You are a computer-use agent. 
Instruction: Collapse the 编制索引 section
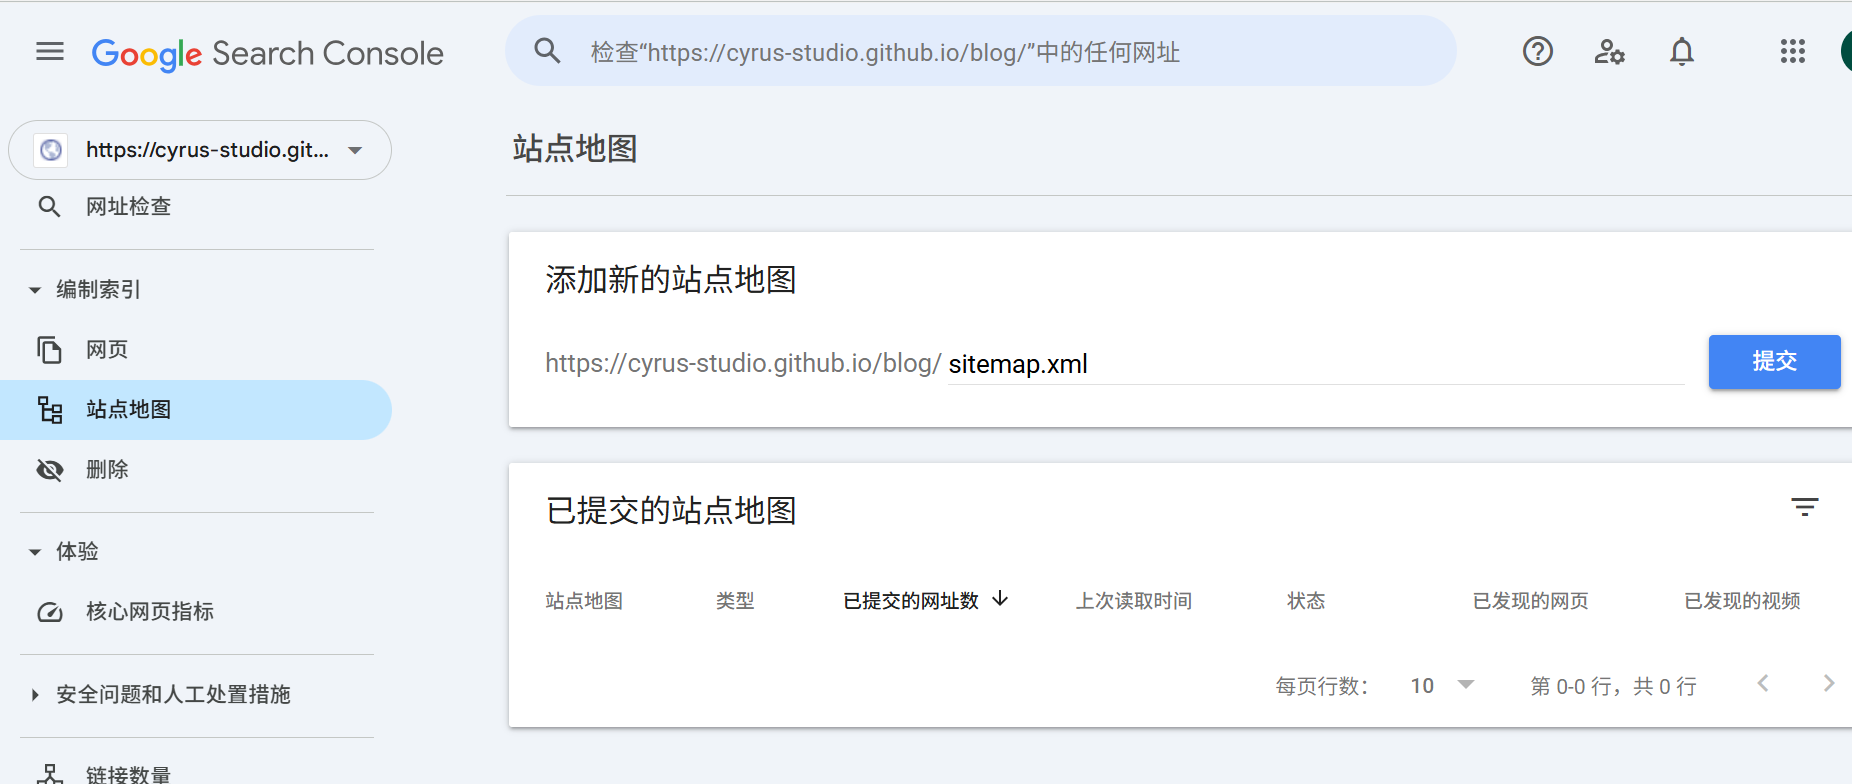coord(35,290)
